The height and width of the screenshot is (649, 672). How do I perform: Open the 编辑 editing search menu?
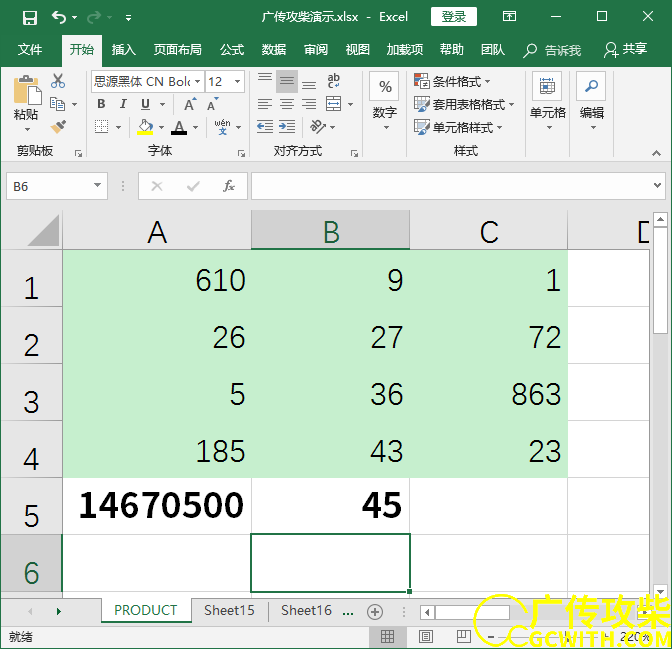coord(592,101)
